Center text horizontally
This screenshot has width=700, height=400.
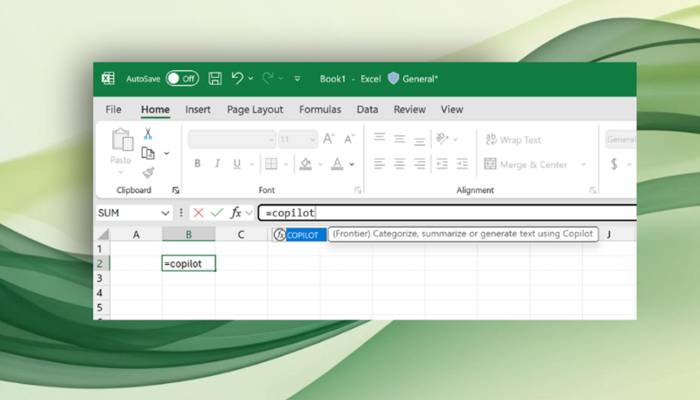400,164
